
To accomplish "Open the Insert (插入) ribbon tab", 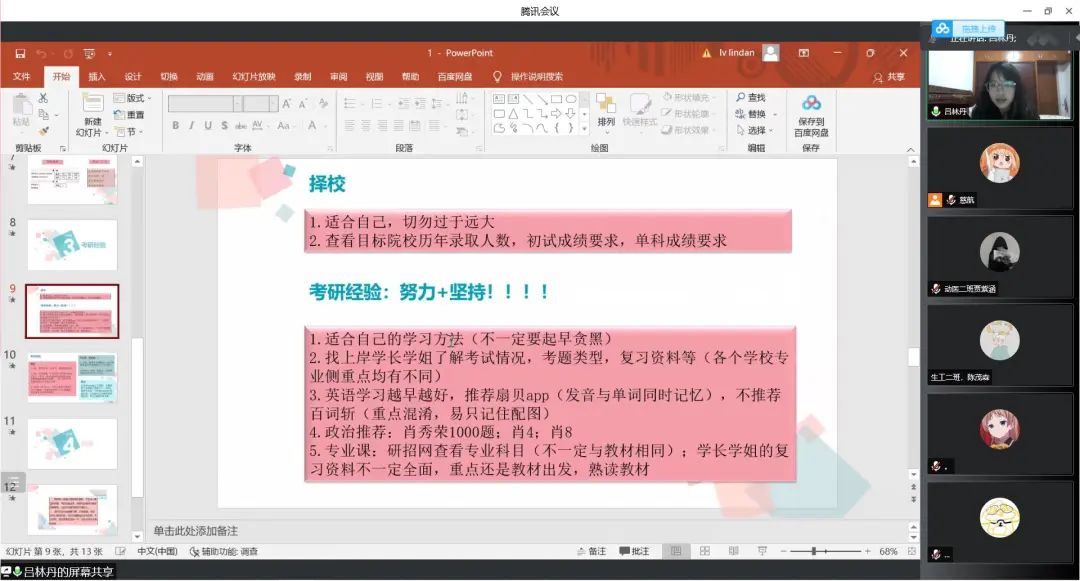I will (96, 77).
